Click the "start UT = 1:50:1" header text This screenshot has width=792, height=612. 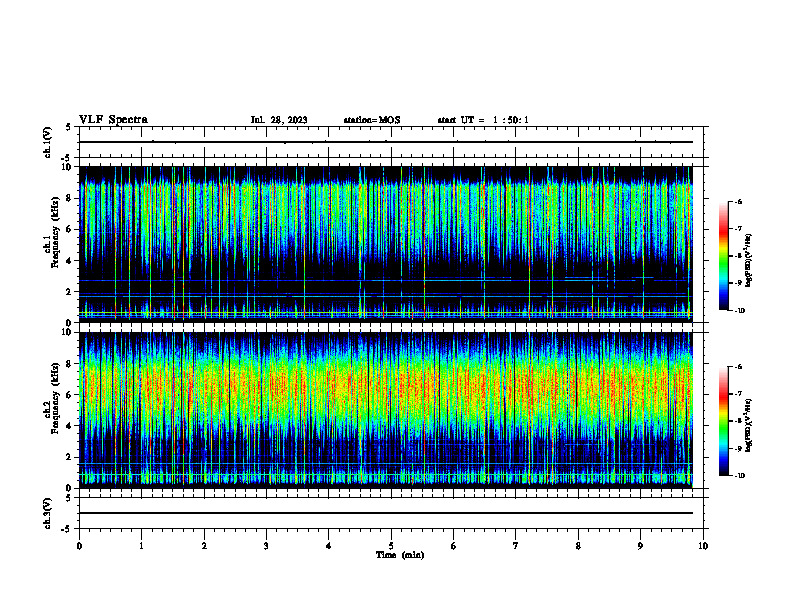pyautogui.click(x=483, y=120)
